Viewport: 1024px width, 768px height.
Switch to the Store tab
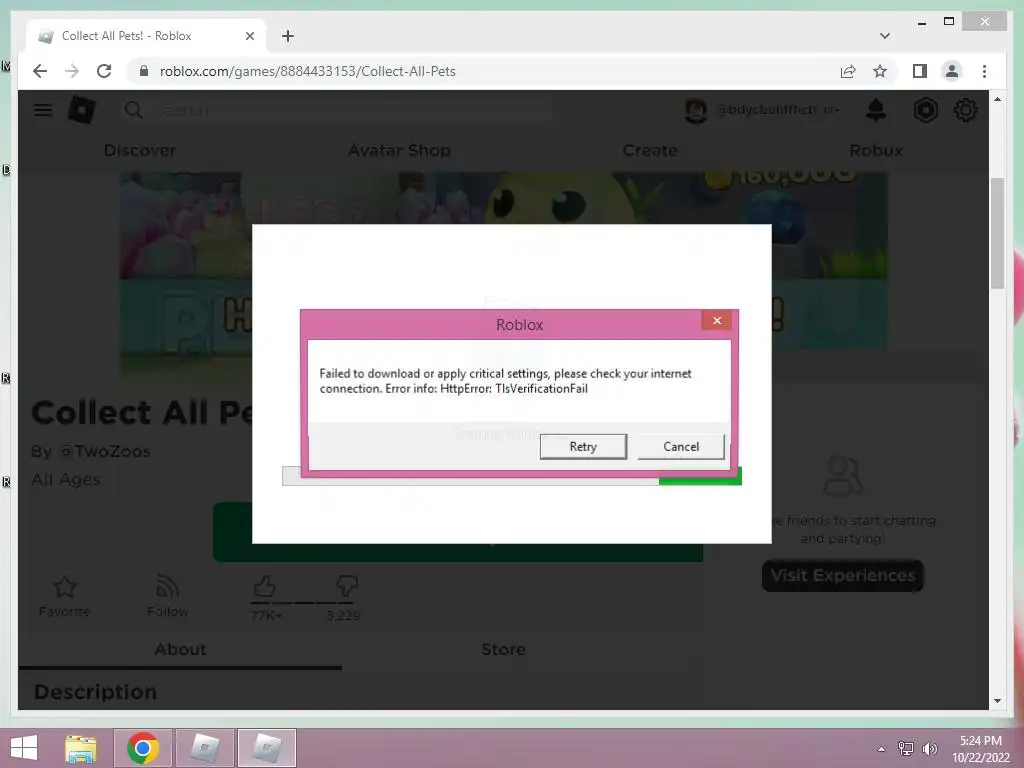pos(503,649)
